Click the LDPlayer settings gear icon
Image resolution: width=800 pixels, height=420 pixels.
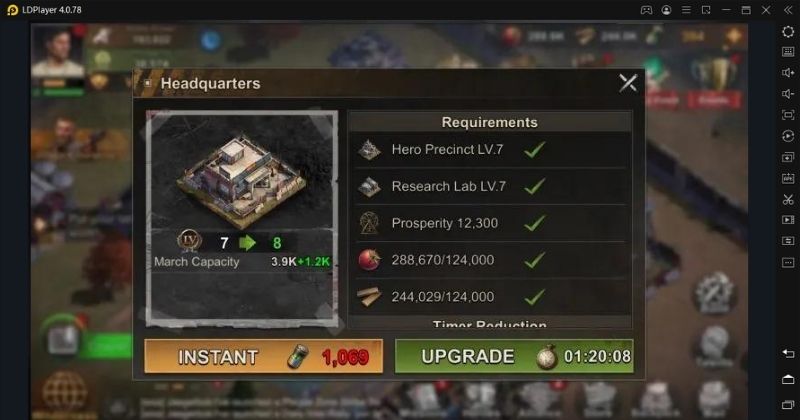pos(788,32)
